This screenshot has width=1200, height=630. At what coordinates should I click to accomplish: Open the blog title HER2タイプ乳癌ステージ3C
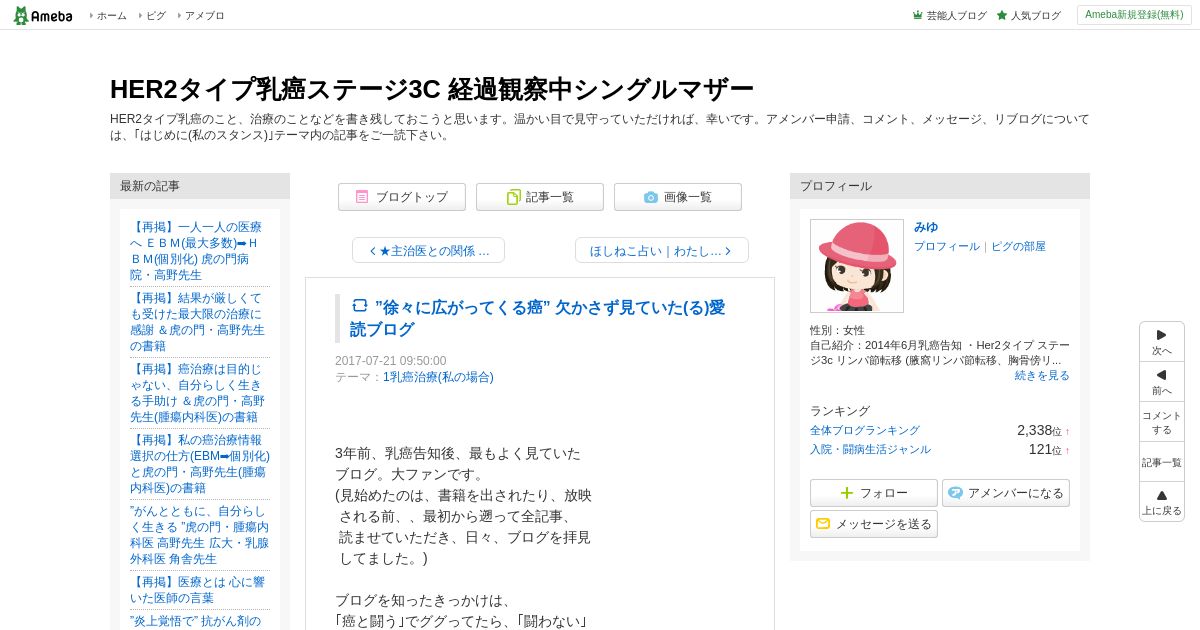(x=431, y=89)
